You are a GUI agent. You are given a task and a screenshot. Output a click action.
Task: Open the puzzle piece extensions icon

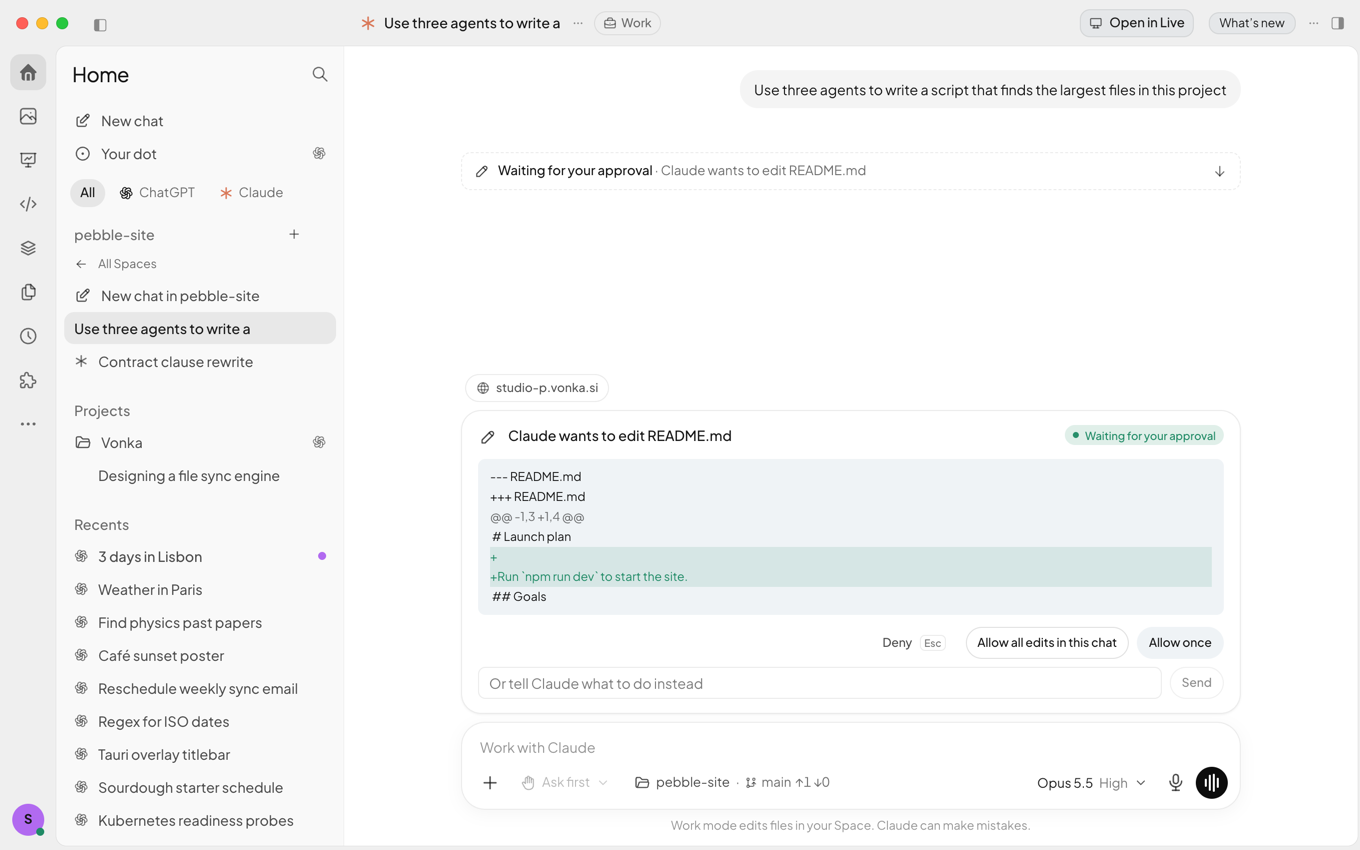point(28,380)
